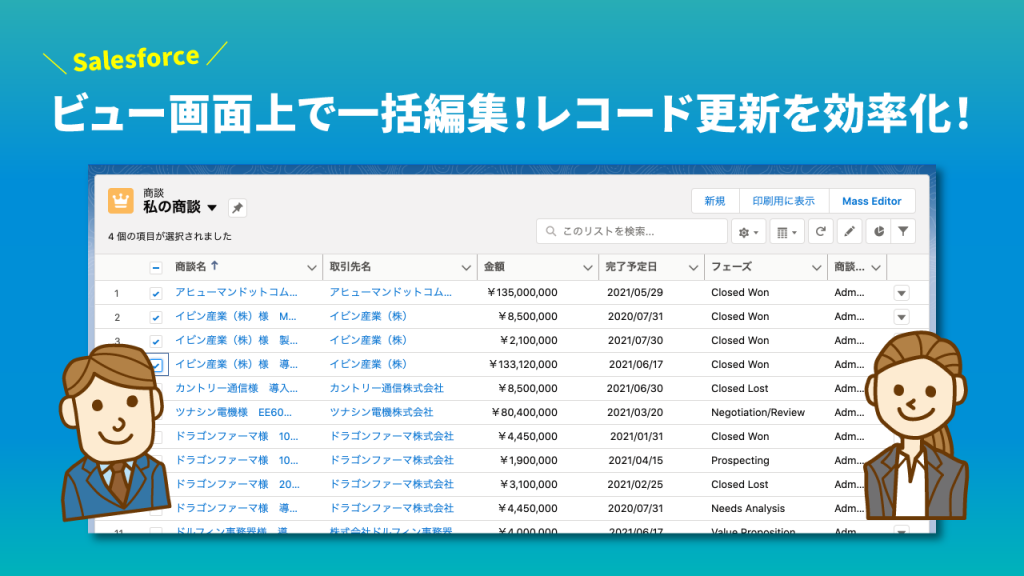Open the イピン産業（株）様 M... opportunity link
This screenshot has height=576, width=1024.
pyautogui.click(x=236, y=316)
